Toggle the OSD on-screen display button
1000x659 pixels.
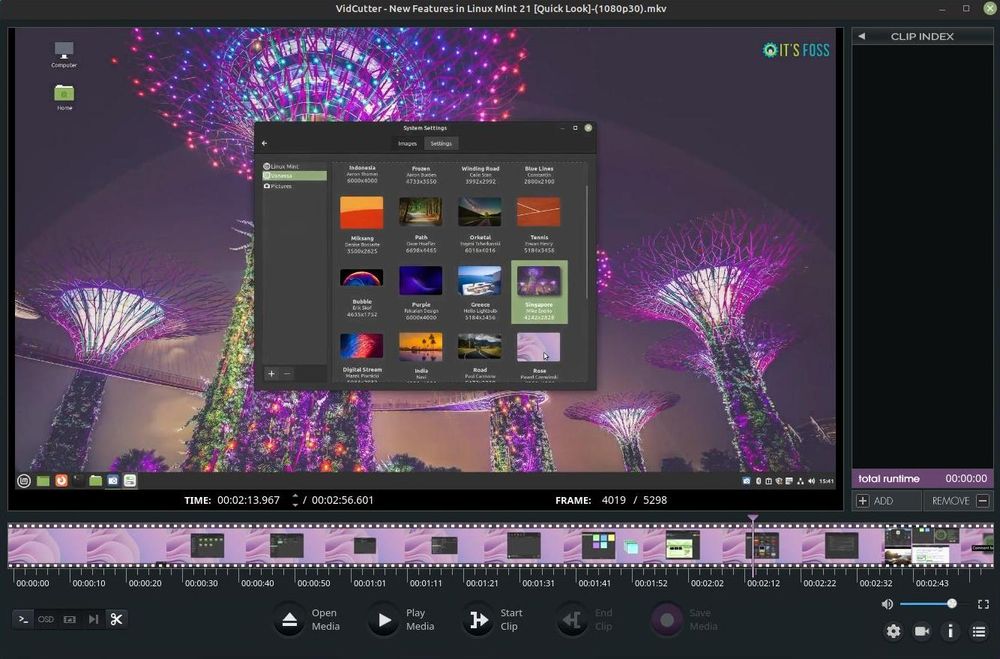[x=45, y=619]
